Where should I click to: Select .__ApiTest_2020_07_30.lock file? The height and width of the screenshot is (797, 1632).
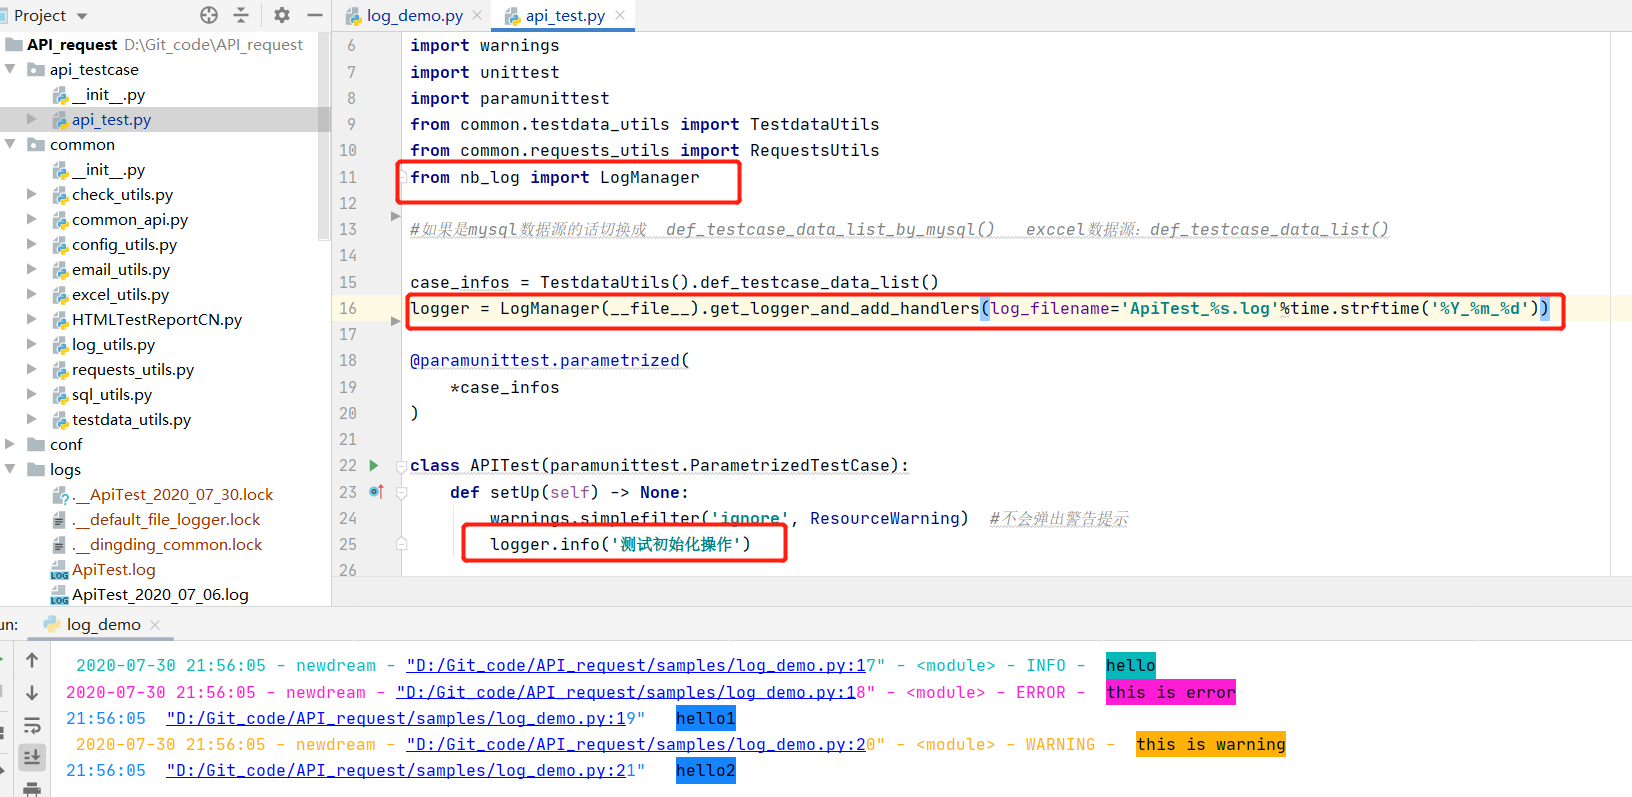point(172,494)
